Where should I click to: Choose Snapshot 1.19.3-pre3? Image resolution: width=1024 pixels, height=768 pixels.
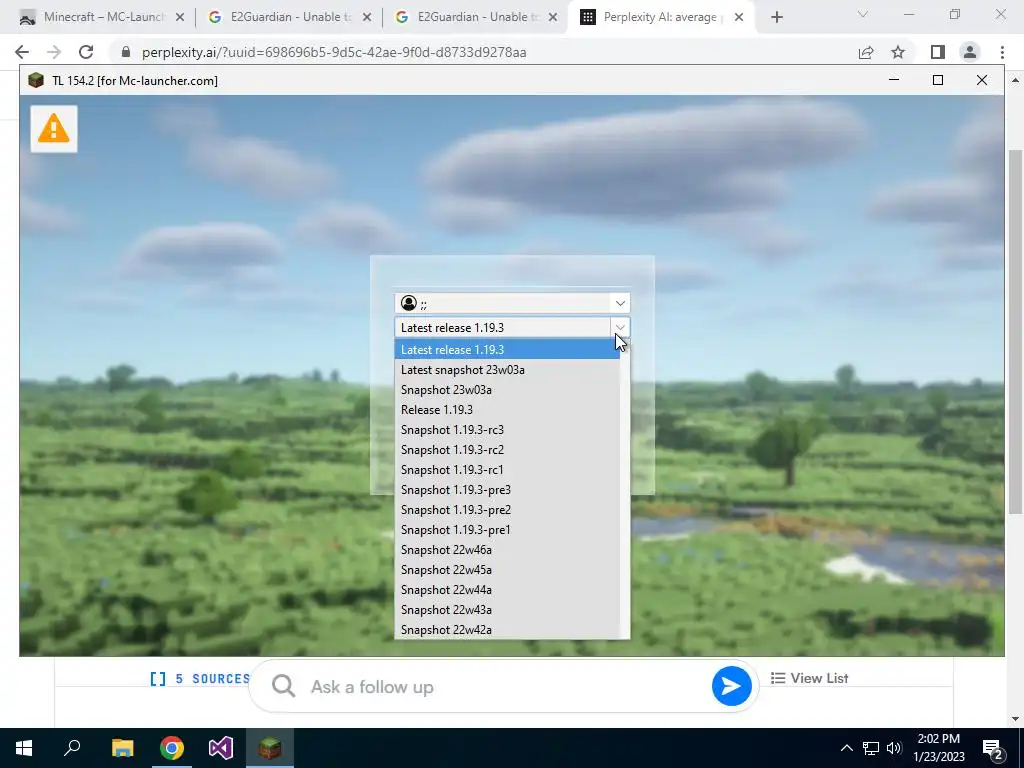(x=507, y=490)
